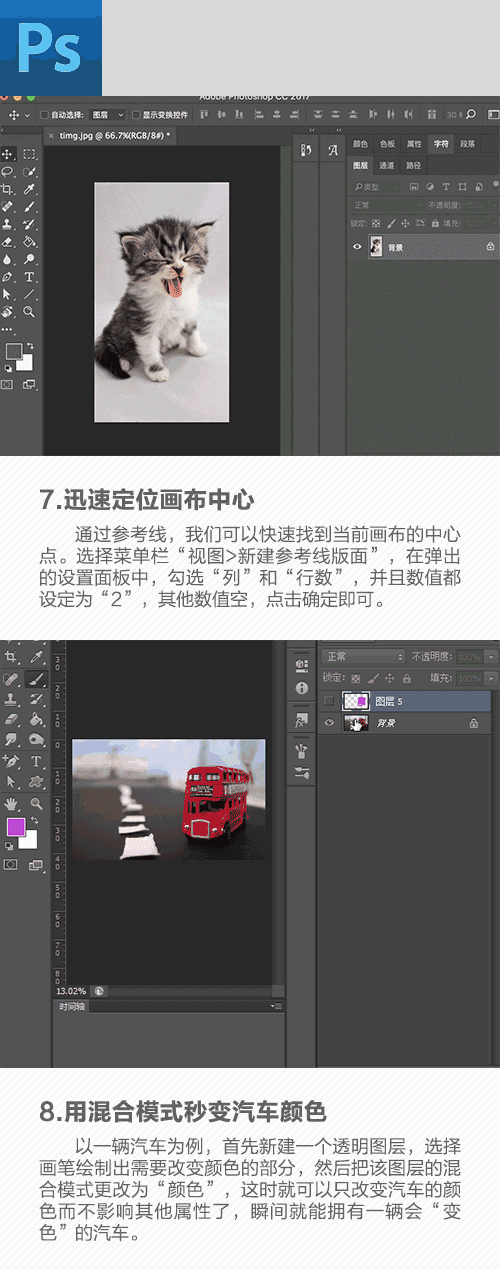
Task: Enable the 自动选择 checkbox
Action: 44,115
